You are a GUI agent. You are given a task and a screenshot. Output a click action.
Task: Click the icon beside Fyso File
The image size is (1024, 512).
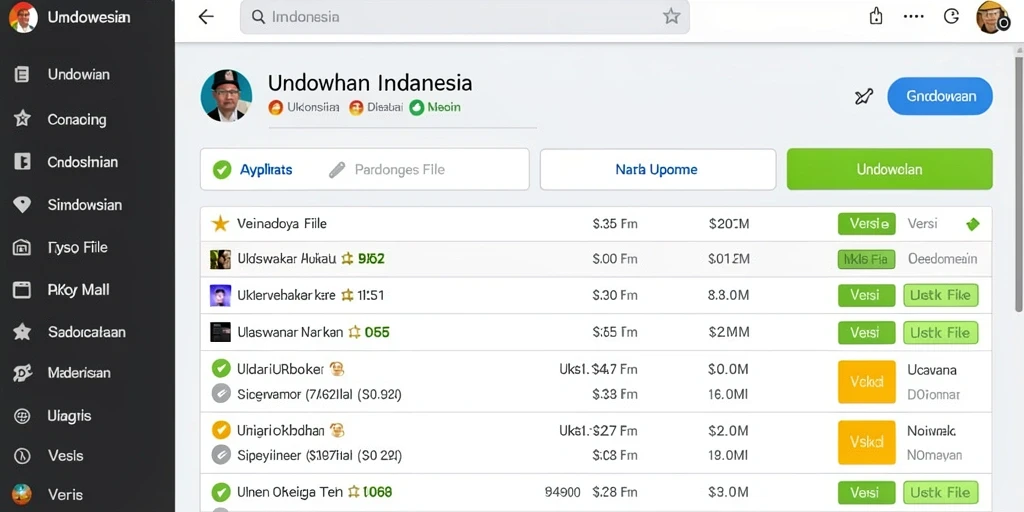pos(22,248)
